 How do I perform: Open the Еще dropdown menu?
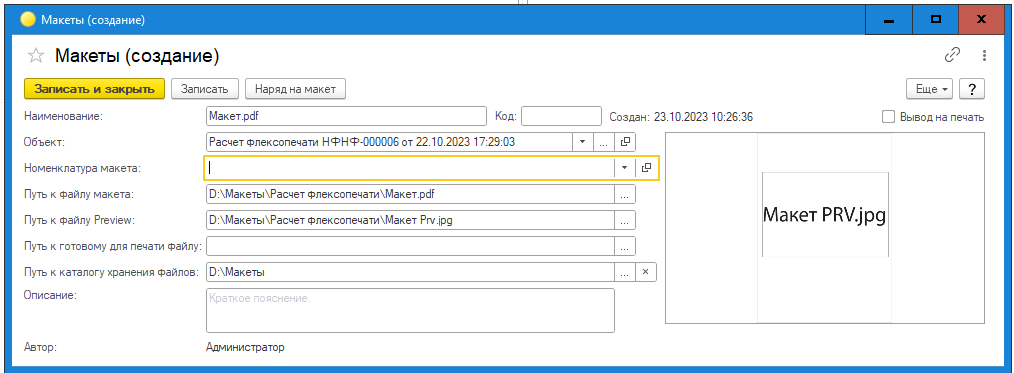(x=931, y=89)
